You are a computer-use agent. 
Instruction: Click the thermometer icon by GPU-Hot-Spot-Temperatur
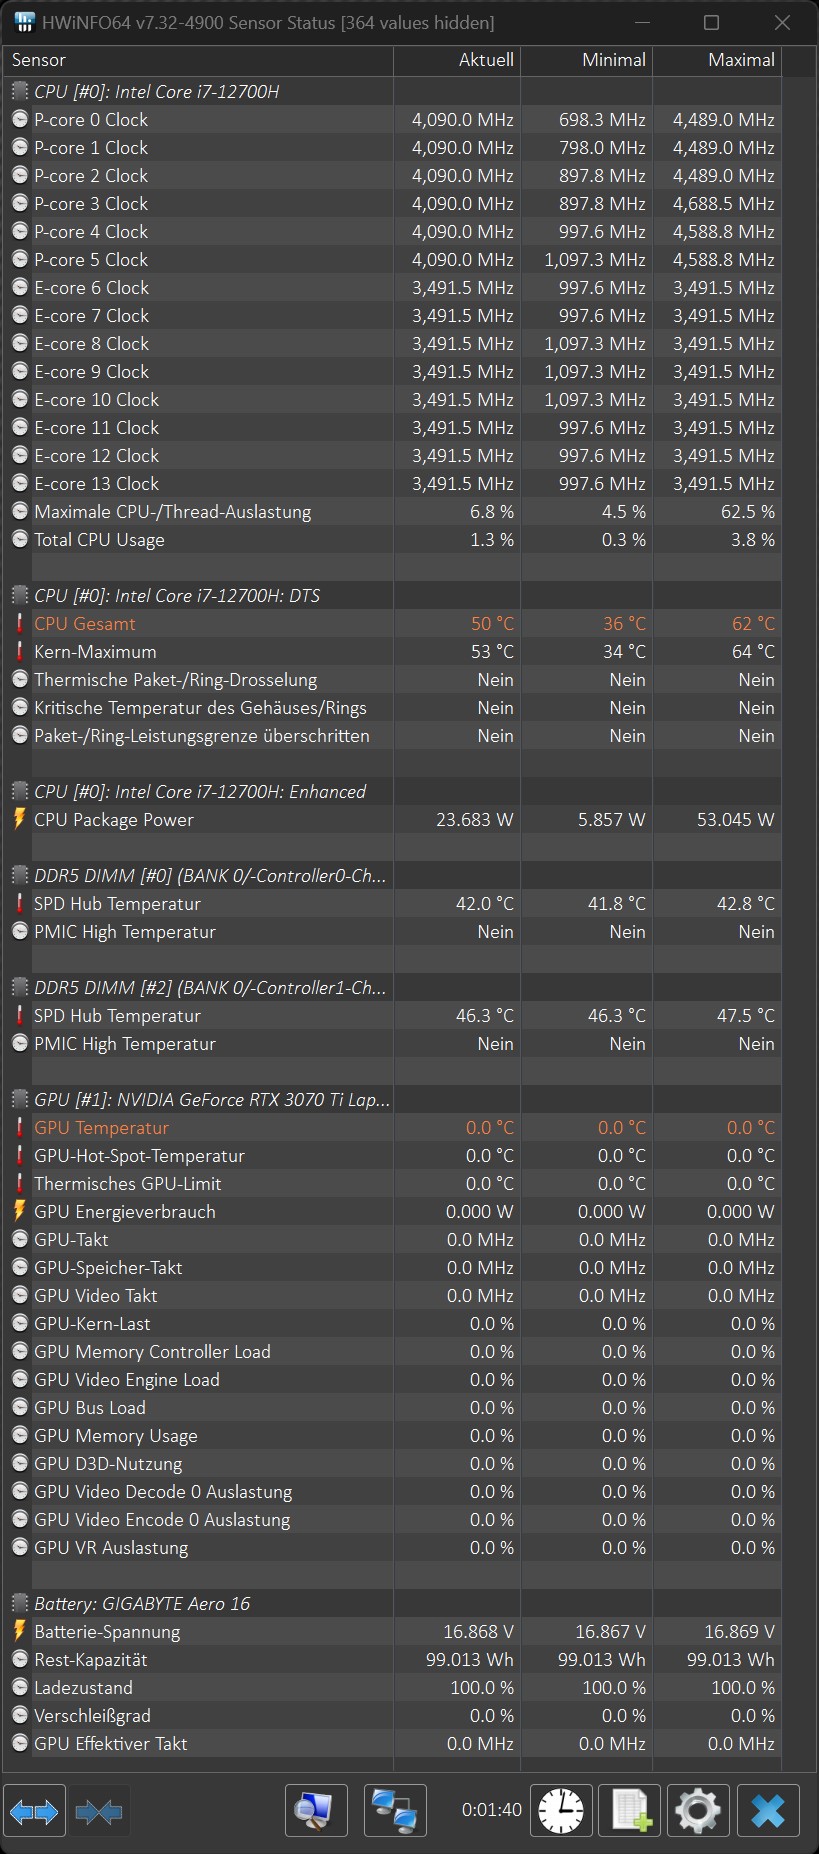[x=20, y=1155]
